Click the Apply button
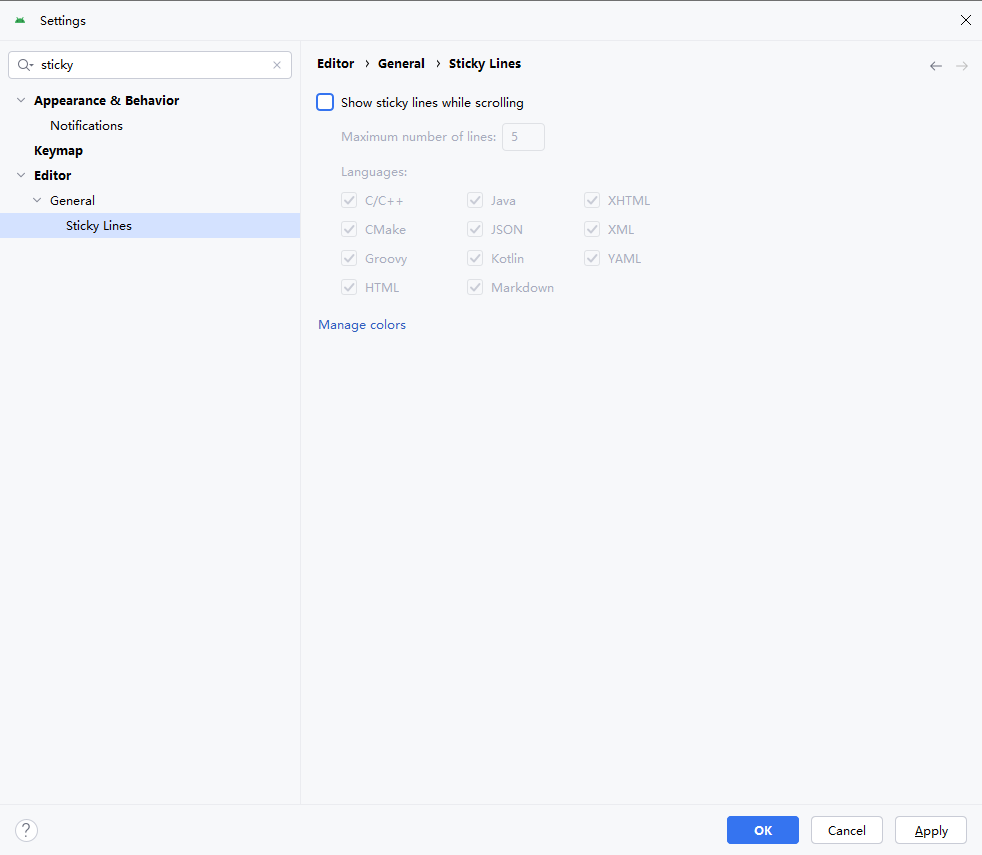Image resolution: width=982 pixels, height=855 pixels. [x=931, y=831]
